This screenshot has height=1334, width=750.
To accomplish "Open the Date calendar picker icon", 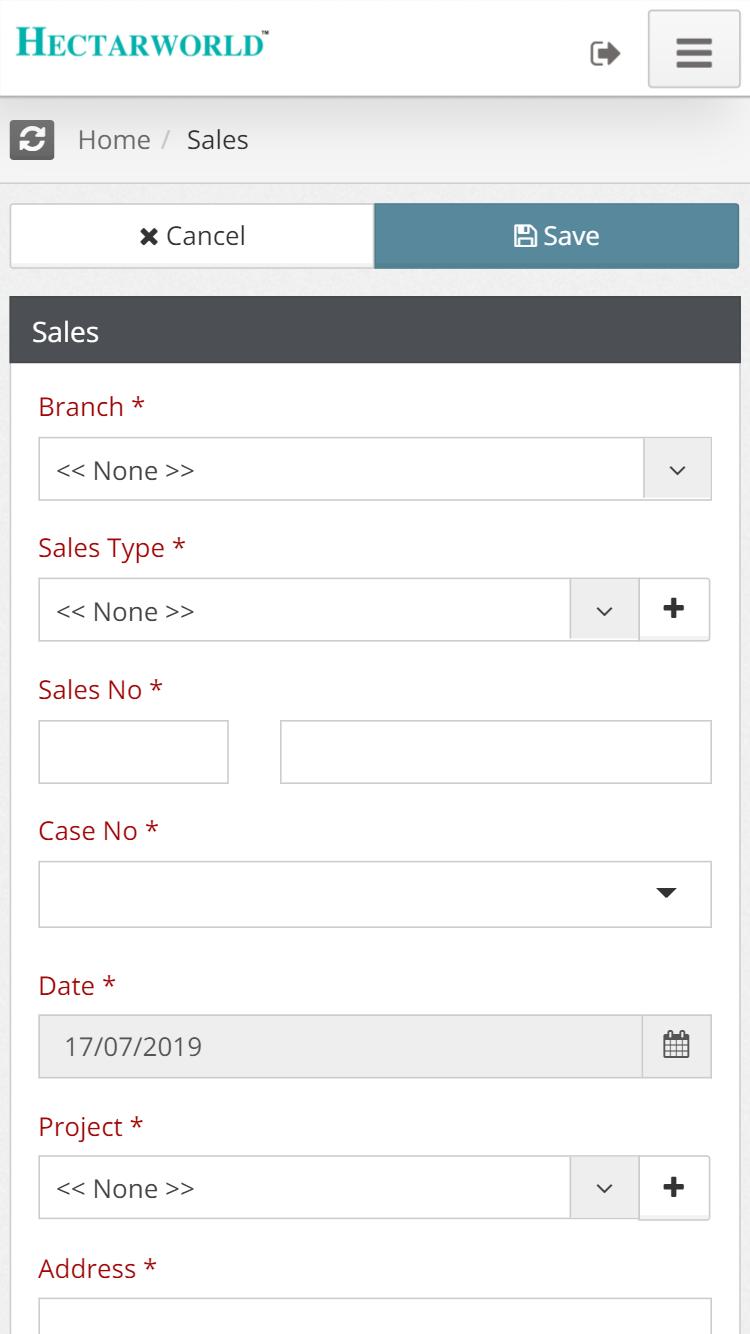I will 677,1047.
